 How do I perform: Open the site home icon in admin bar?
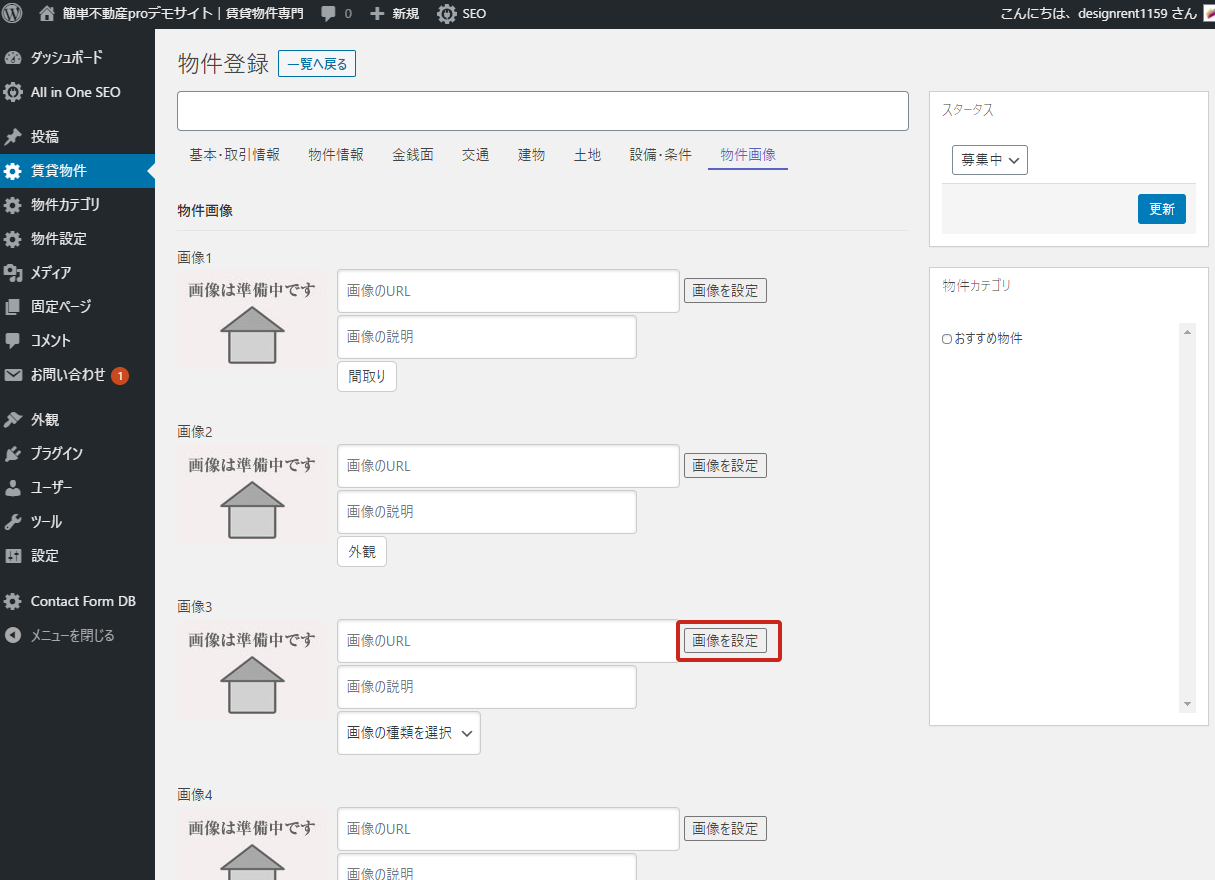coord(47,14)
